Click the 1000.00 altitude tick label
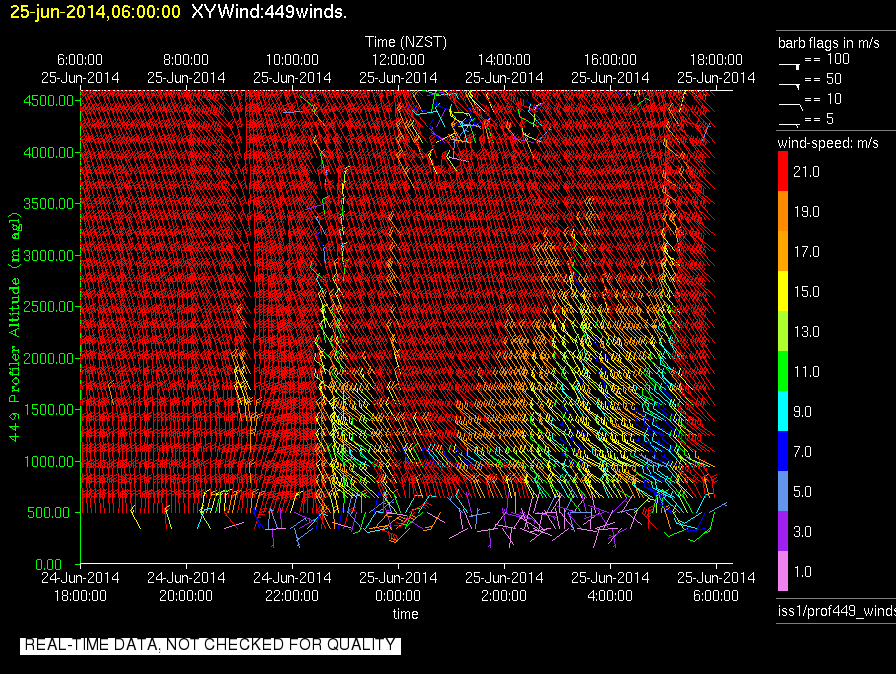 49,462
